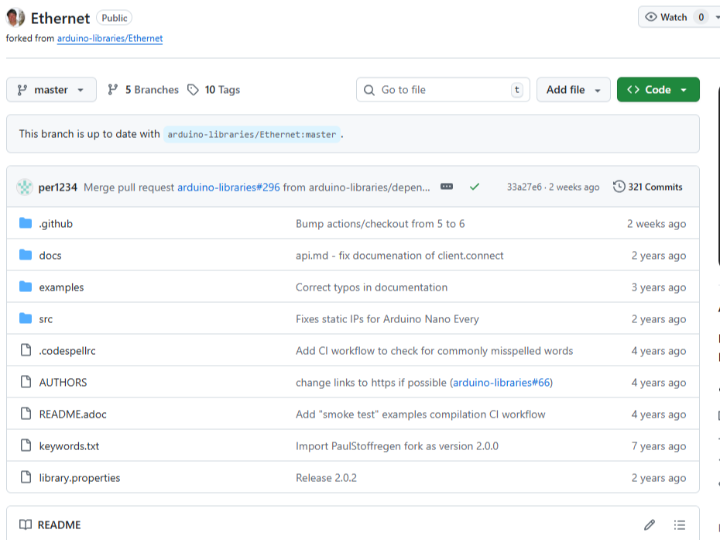This screenshot has height=540, width=720.
Task: Click the green check status icon
Action: pyautogui.click(x=474, y=187)
